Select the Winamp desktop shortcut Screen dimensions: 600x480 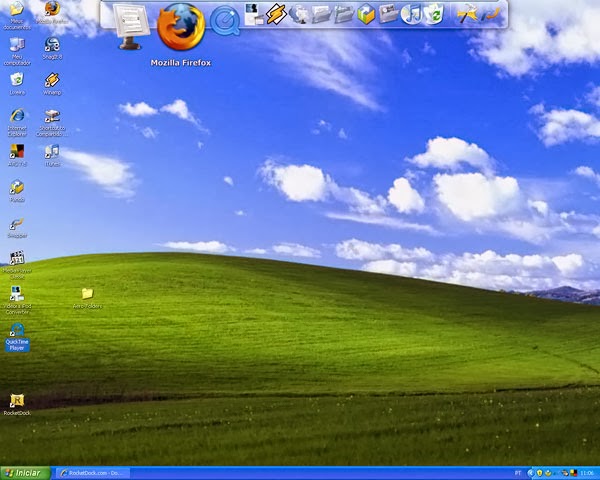(x=52, y=83)
